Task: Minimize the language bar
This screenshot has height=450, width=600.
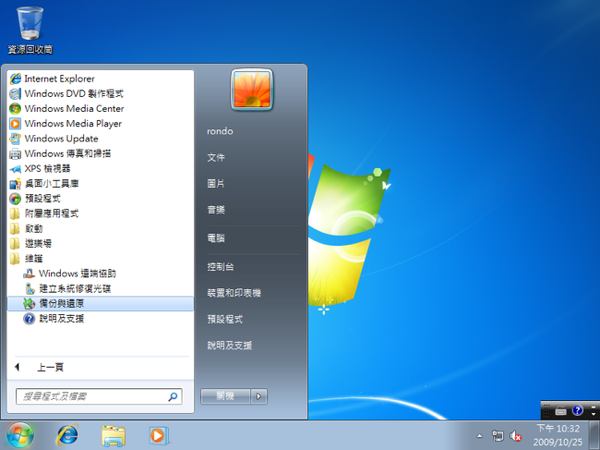Action: coord(593,406)
